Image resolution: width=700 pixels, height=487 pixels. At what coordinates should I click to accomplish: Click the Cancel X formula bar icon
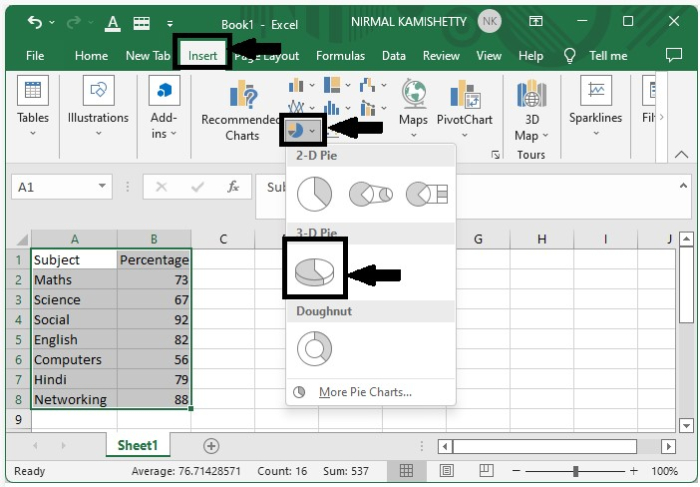click(161, 187)
